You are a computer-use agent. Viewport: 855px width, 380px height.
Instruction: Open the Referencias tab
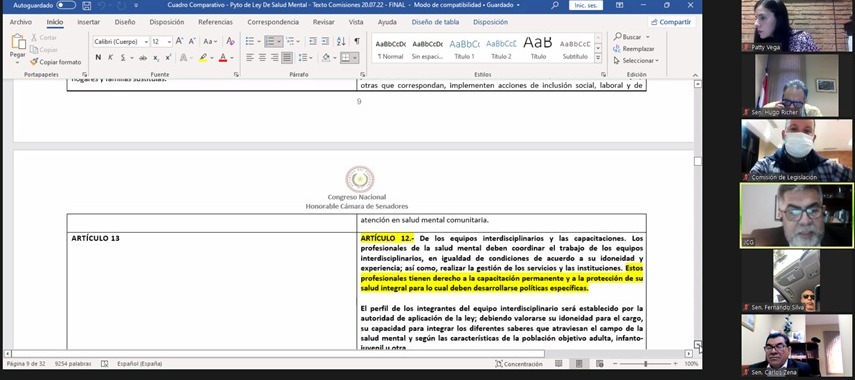(215, 22)
